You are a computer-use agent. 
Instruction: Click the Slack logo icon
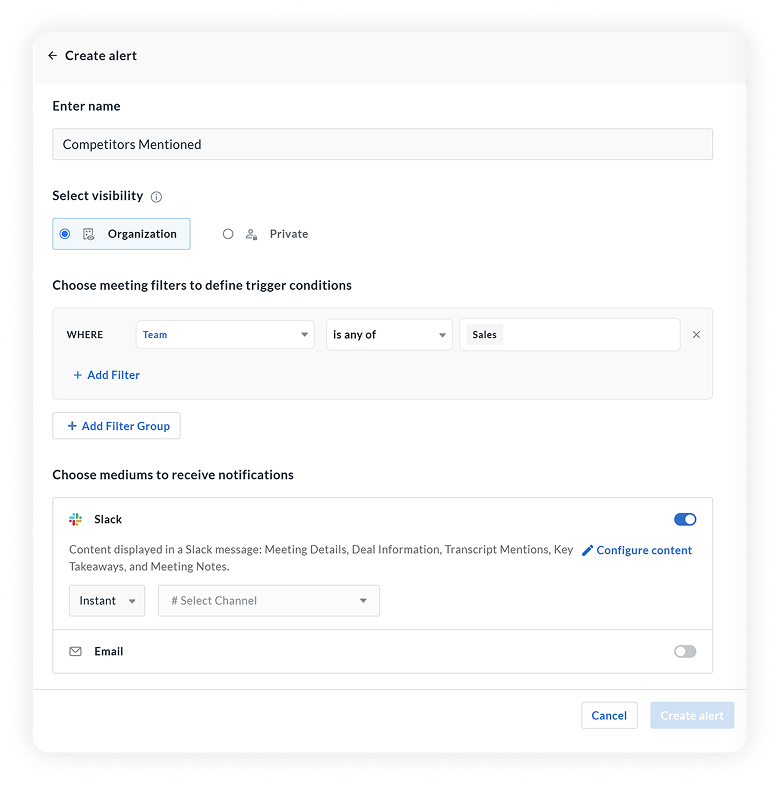point(76,520)
